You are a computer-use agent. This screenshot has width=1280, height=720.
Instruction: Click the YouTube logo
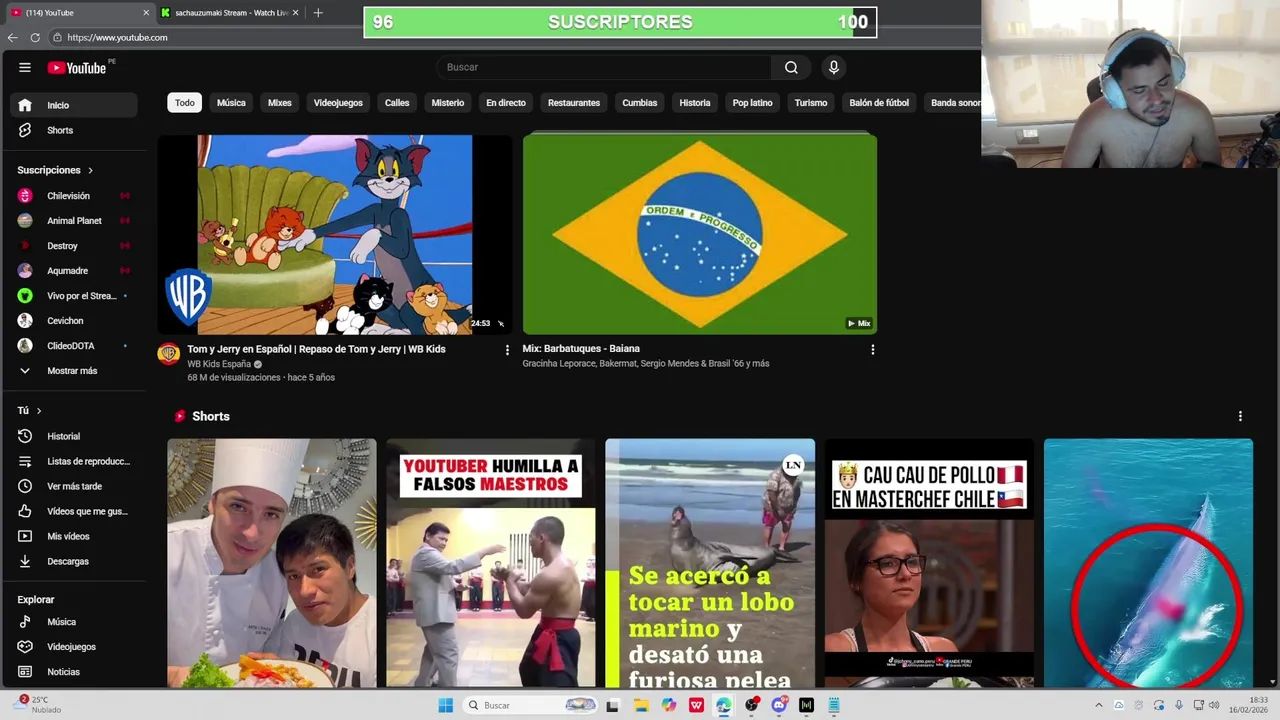(x=76, y=67)
